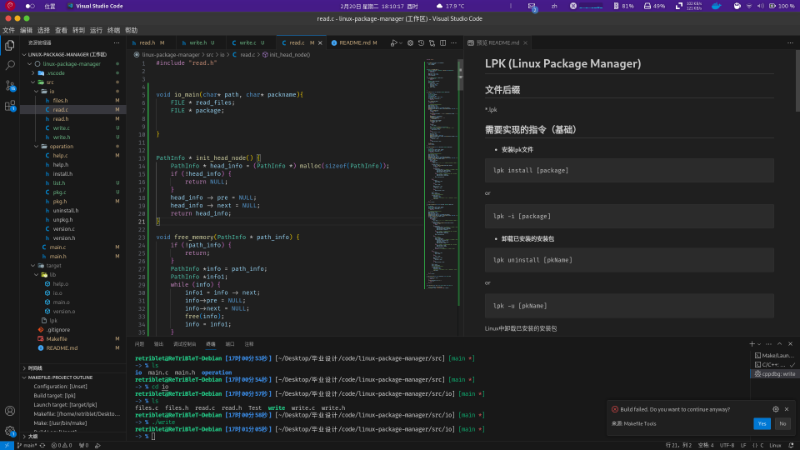Image resolution: width=800 pixels, height=450 pixels.
Task: Collapse the operation folder
Action: pyautogui.click(x=37, y=146)
